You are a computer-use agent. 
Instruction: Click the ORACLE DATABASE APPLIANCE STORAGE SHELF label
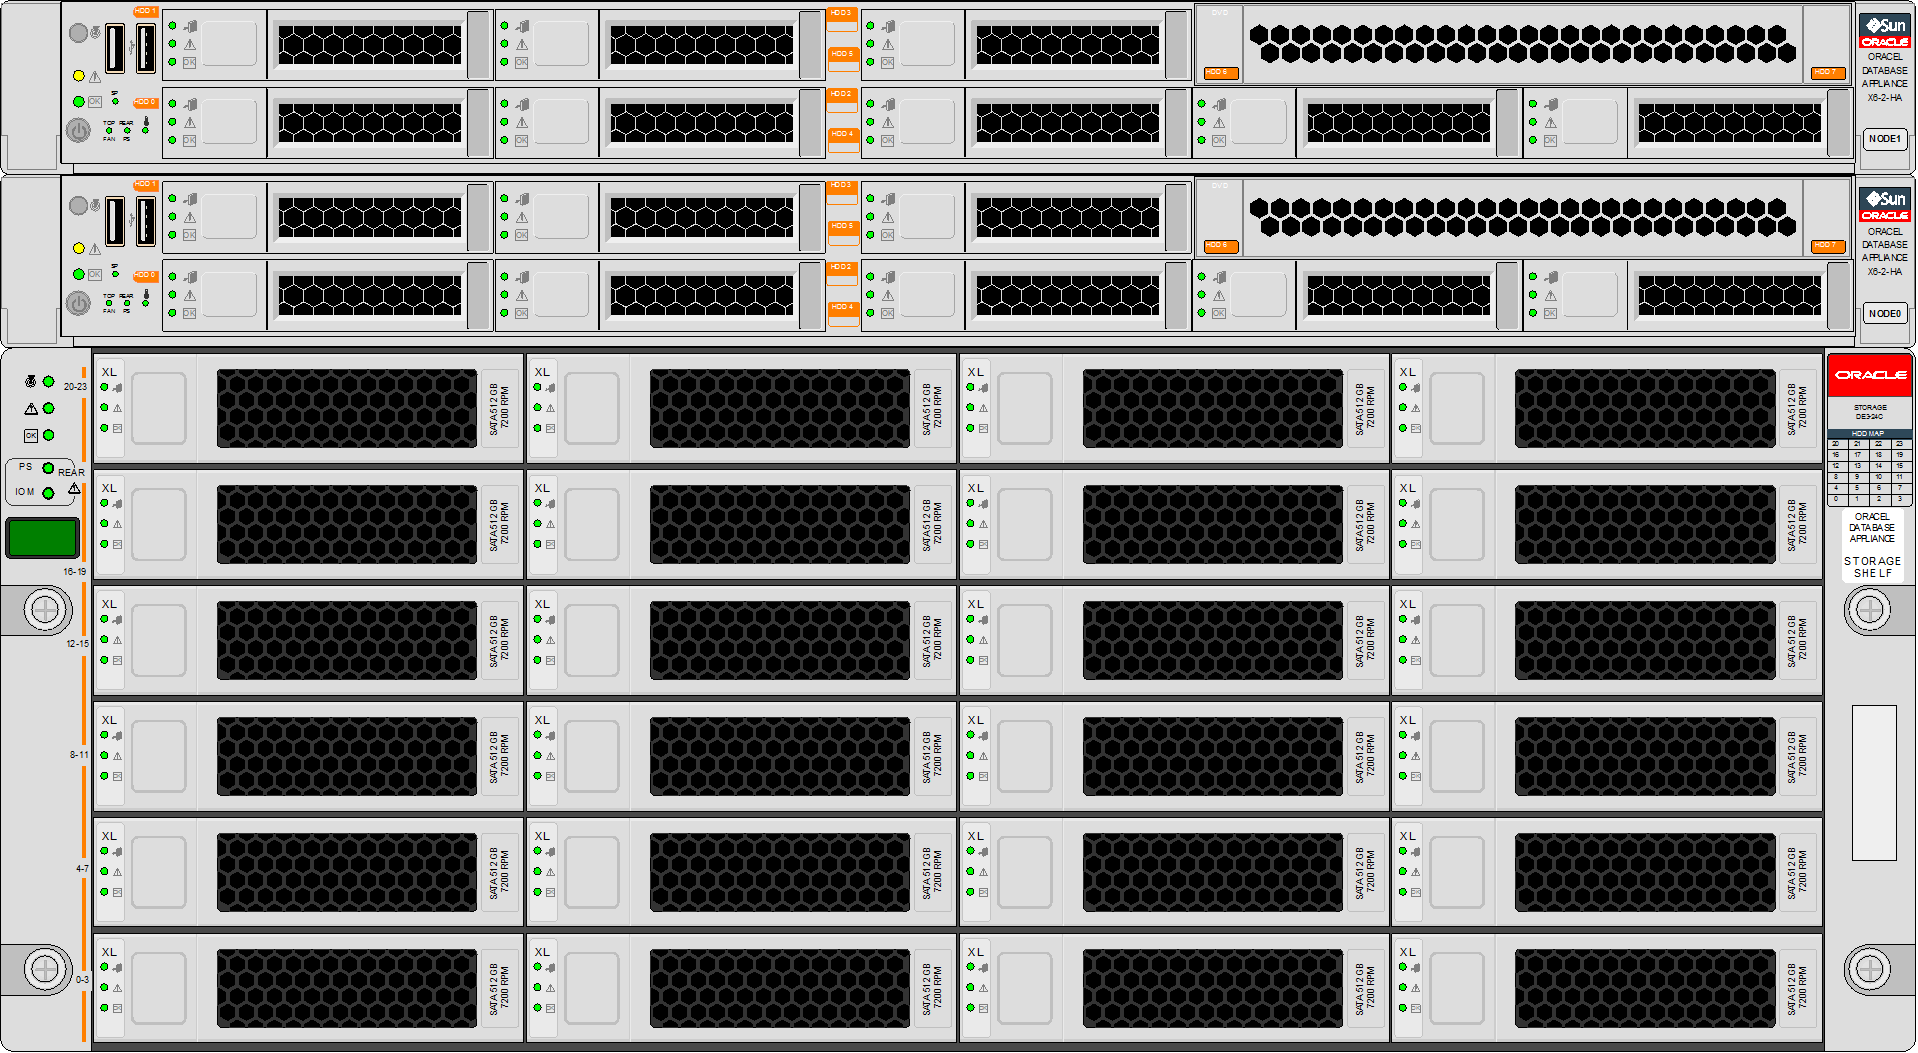point(1873,545)
